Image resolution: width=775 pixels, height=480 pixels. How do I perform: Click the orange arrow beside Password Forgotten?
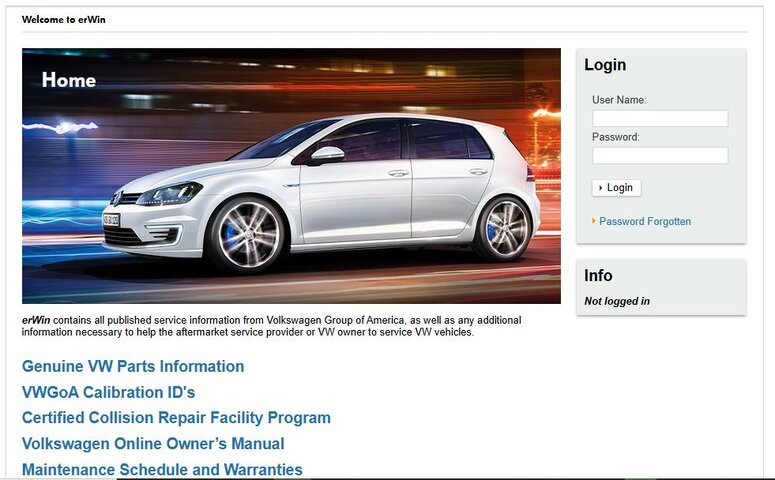coord(594,220)
